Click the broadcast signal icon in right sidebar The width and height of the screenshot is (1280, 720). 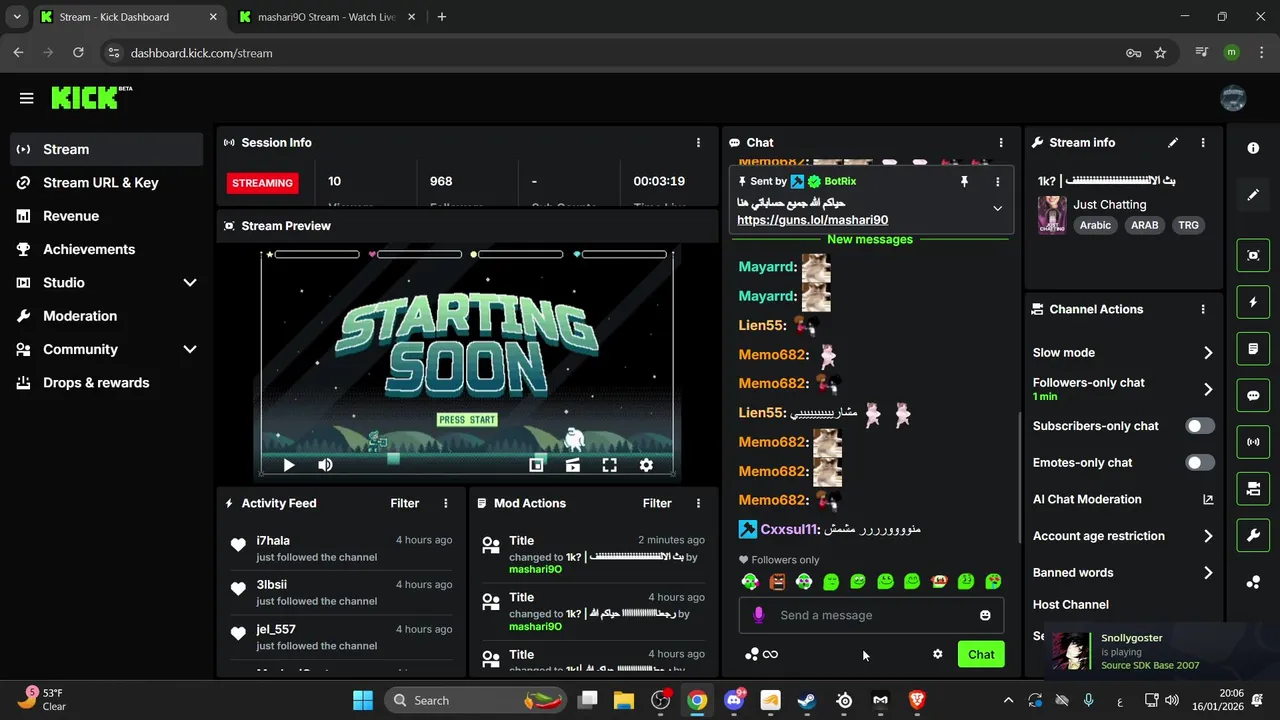[x=1253, y=441]
